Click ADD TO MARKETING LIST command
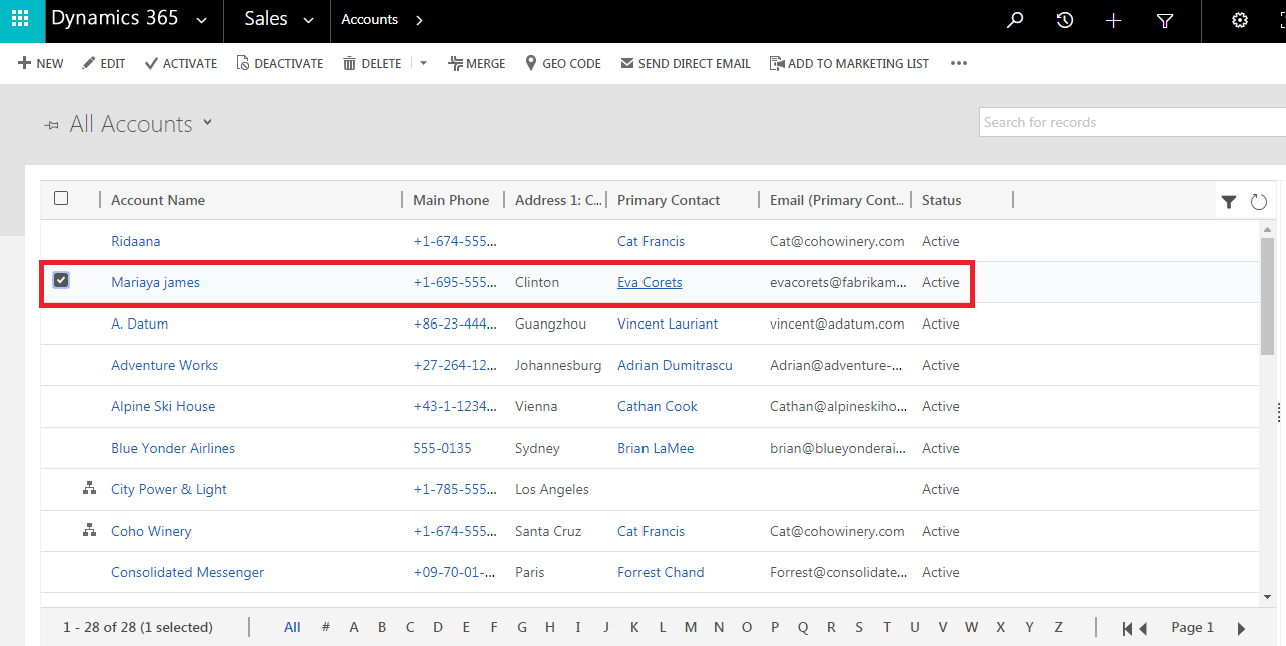1286x646 pixels. (x=850, y=63)
